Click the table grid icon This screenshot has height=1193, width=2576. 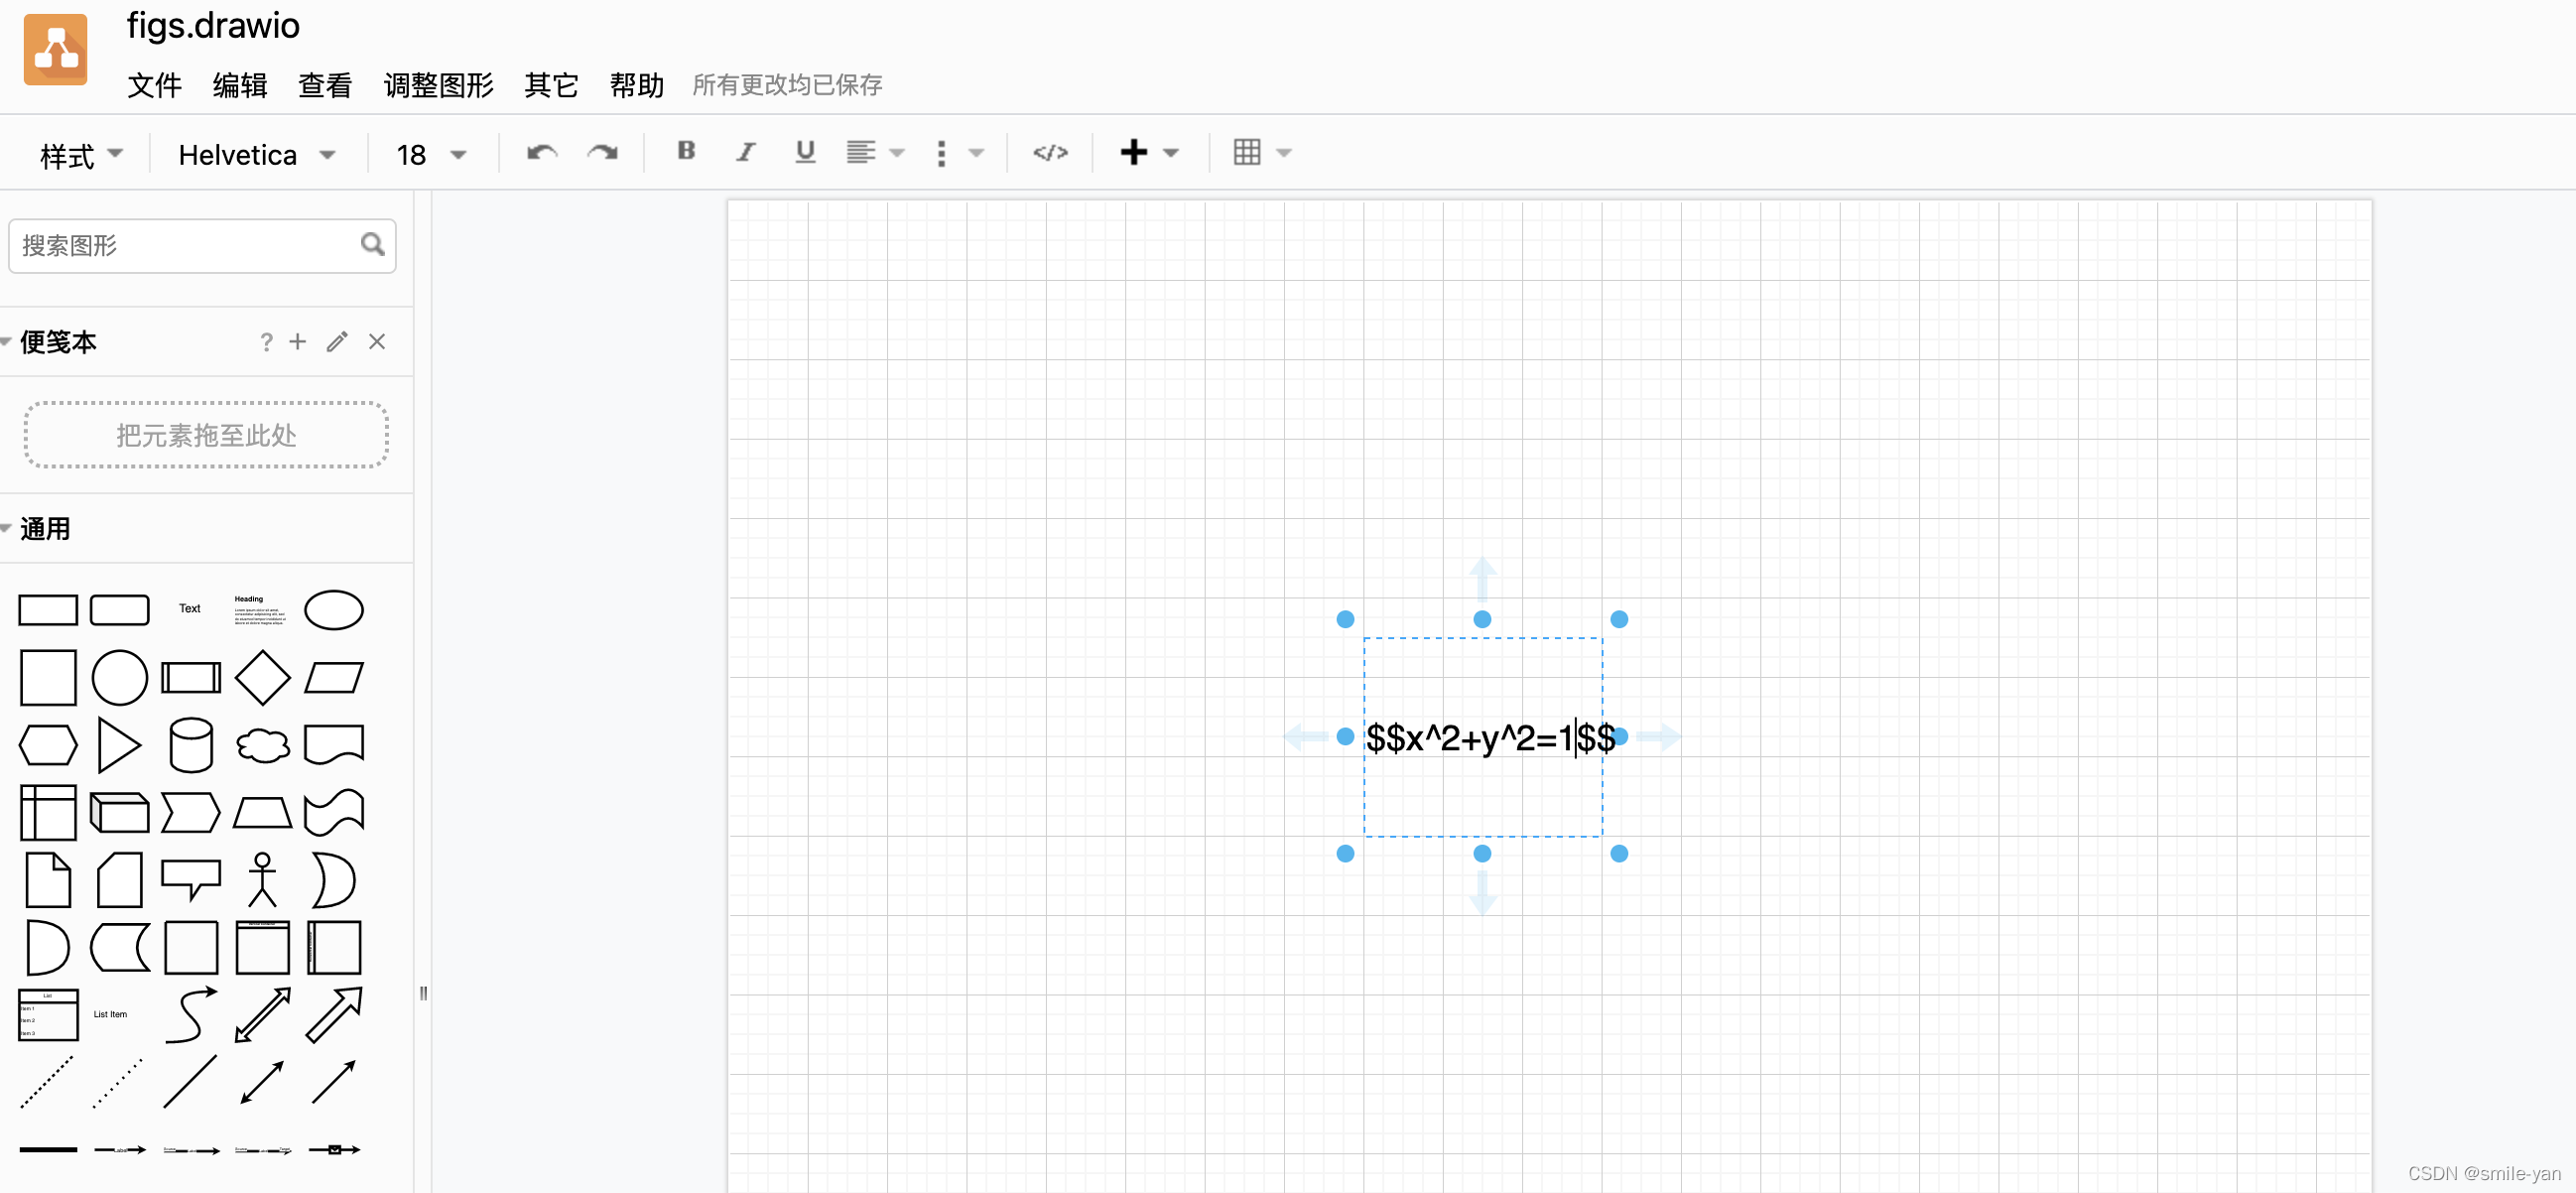[1246, 152]
